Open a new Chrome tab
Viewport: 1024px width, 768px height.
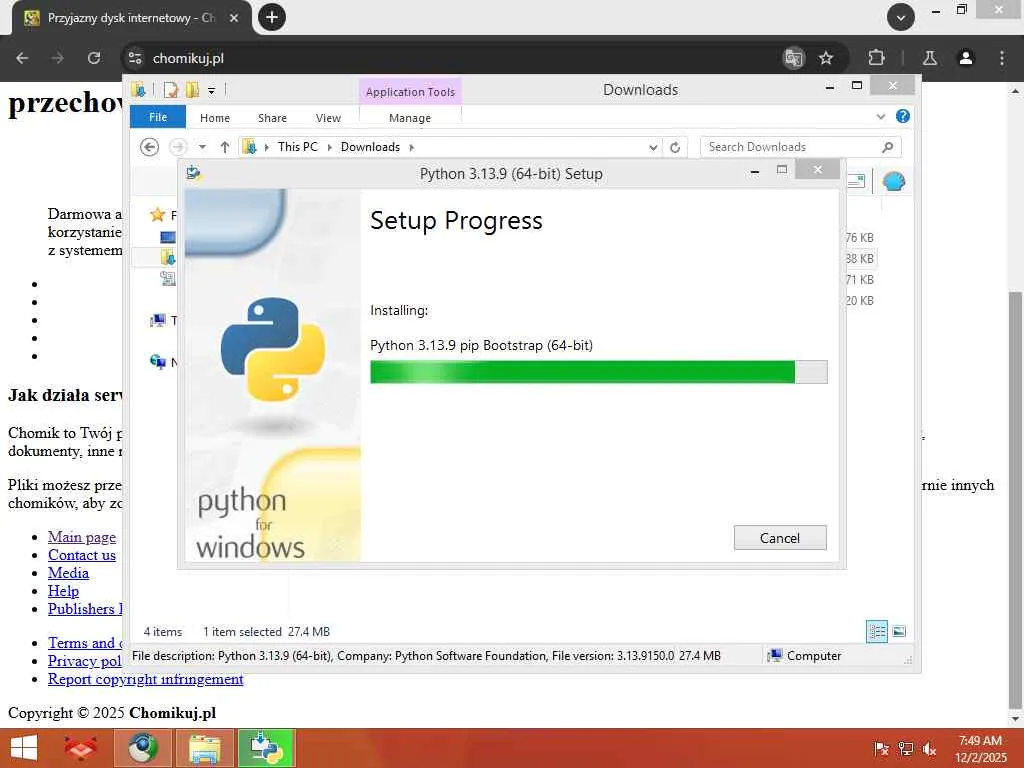(x=272, y=17)
